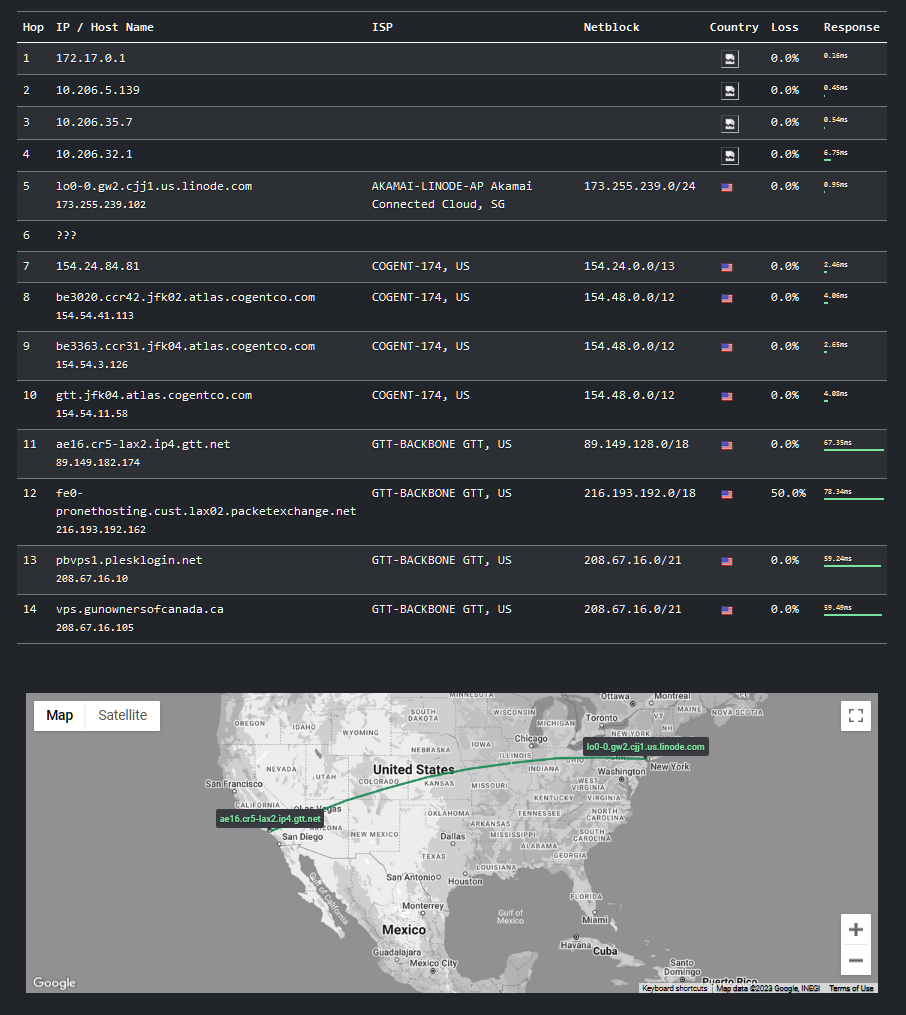Click the hop 12 response time bar
Image resolution: width=906 pixels, height=1015 pixels.
coord(853,498)
